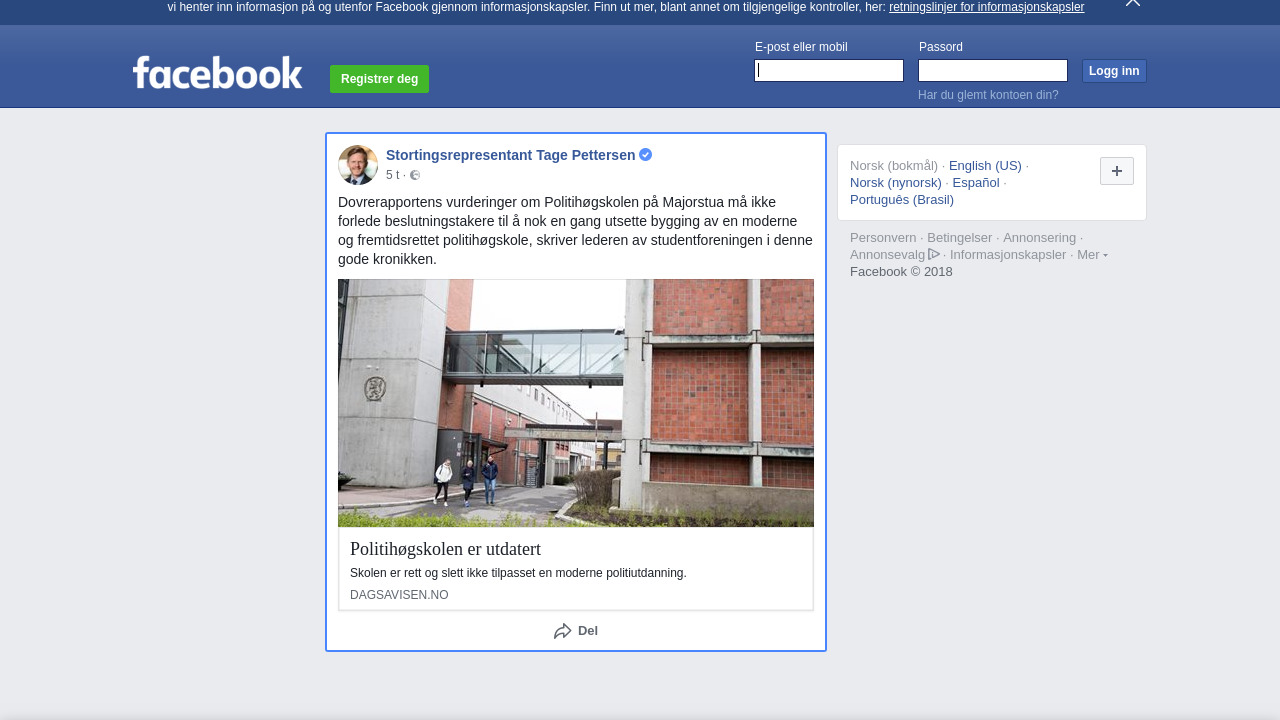Focus the E-post eller mobil field
The image size is (1280, 720).
(829, 70)
